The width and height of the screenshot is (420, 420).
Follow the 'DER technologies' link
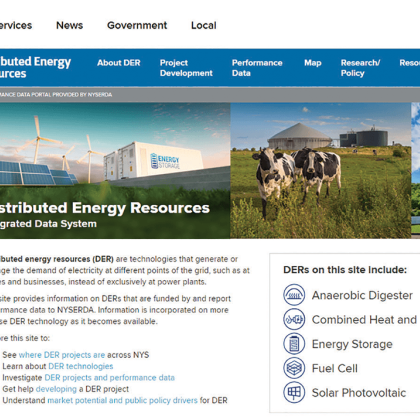coord(81,366)
